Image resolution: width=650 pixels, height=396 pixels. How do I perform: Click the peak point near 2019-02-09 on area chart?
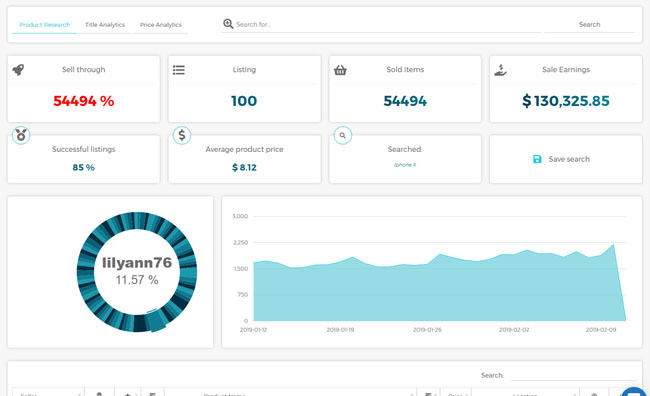613,245
